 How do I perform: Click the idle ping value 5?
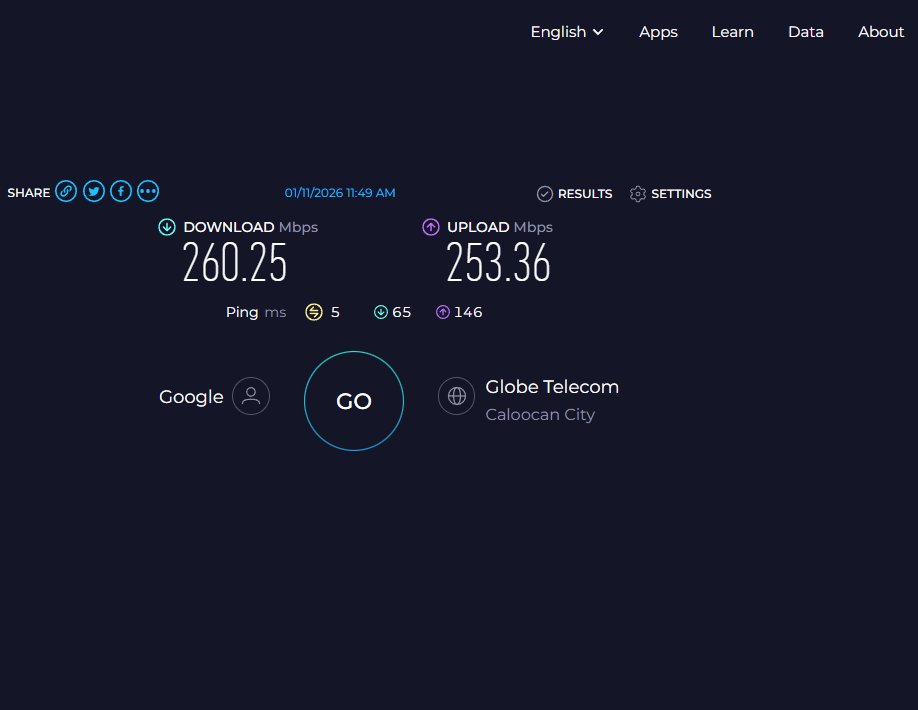tap(335, 312)
